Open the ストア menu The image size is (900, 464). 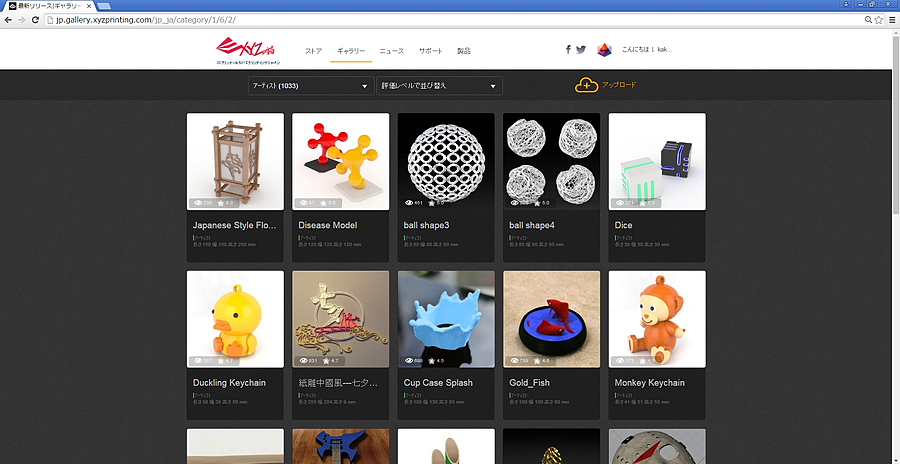click(313, 51)
